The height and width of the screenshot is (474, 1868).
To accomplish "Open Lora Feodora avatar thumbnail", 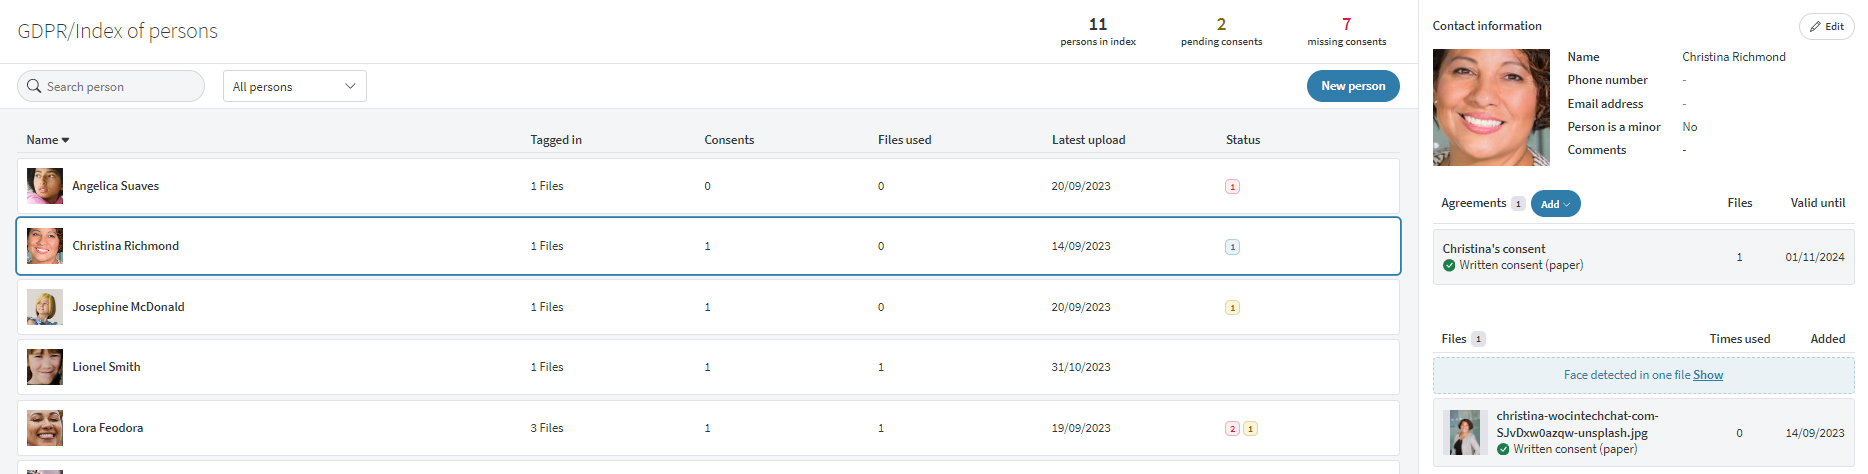I will pyautogui.click(x=45, y=428).
